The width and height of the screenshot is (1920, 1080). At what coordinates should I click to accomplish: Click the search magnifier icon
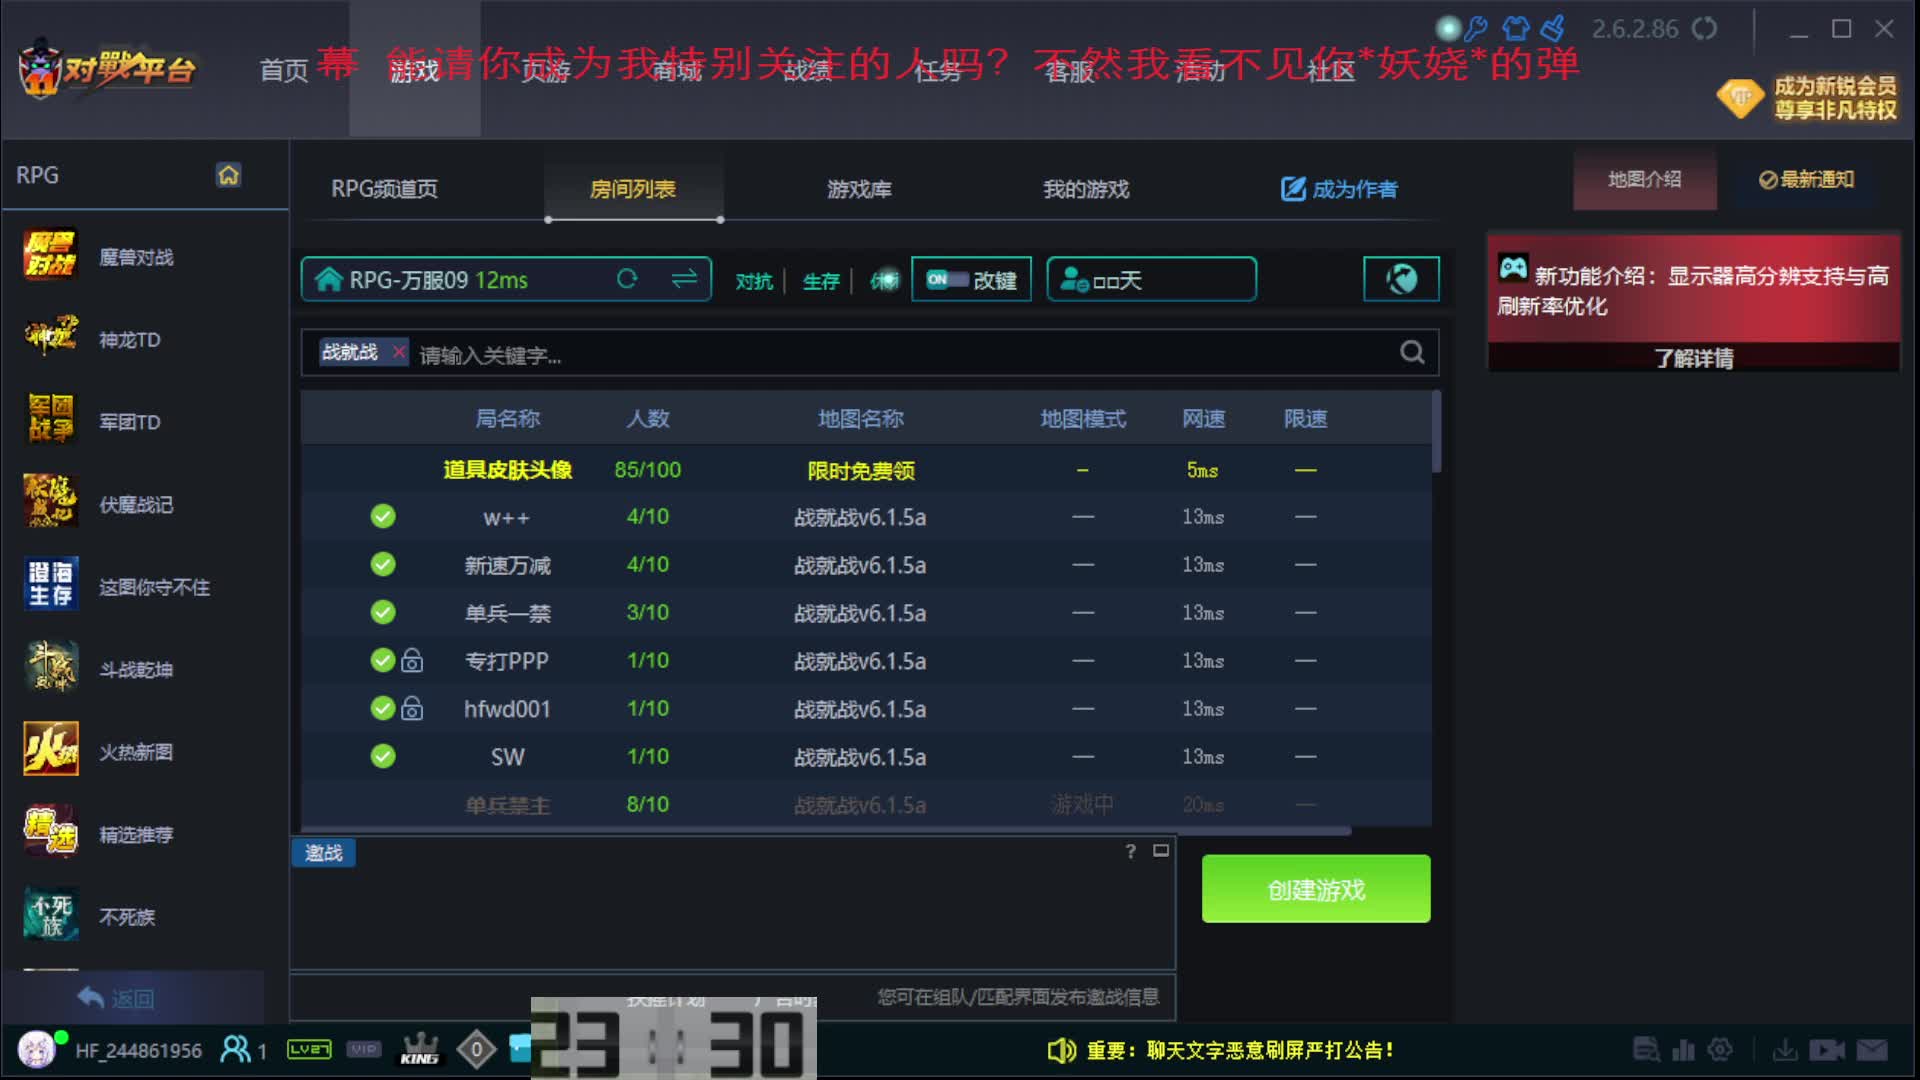coord(1412,352)
